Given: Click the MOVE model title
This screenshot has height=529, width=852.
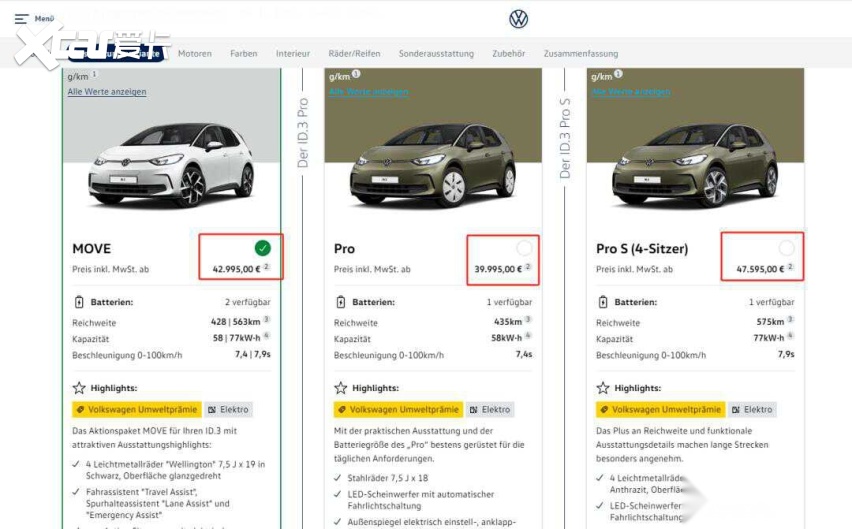Looking at the screenshot, I should click(91, 249).
